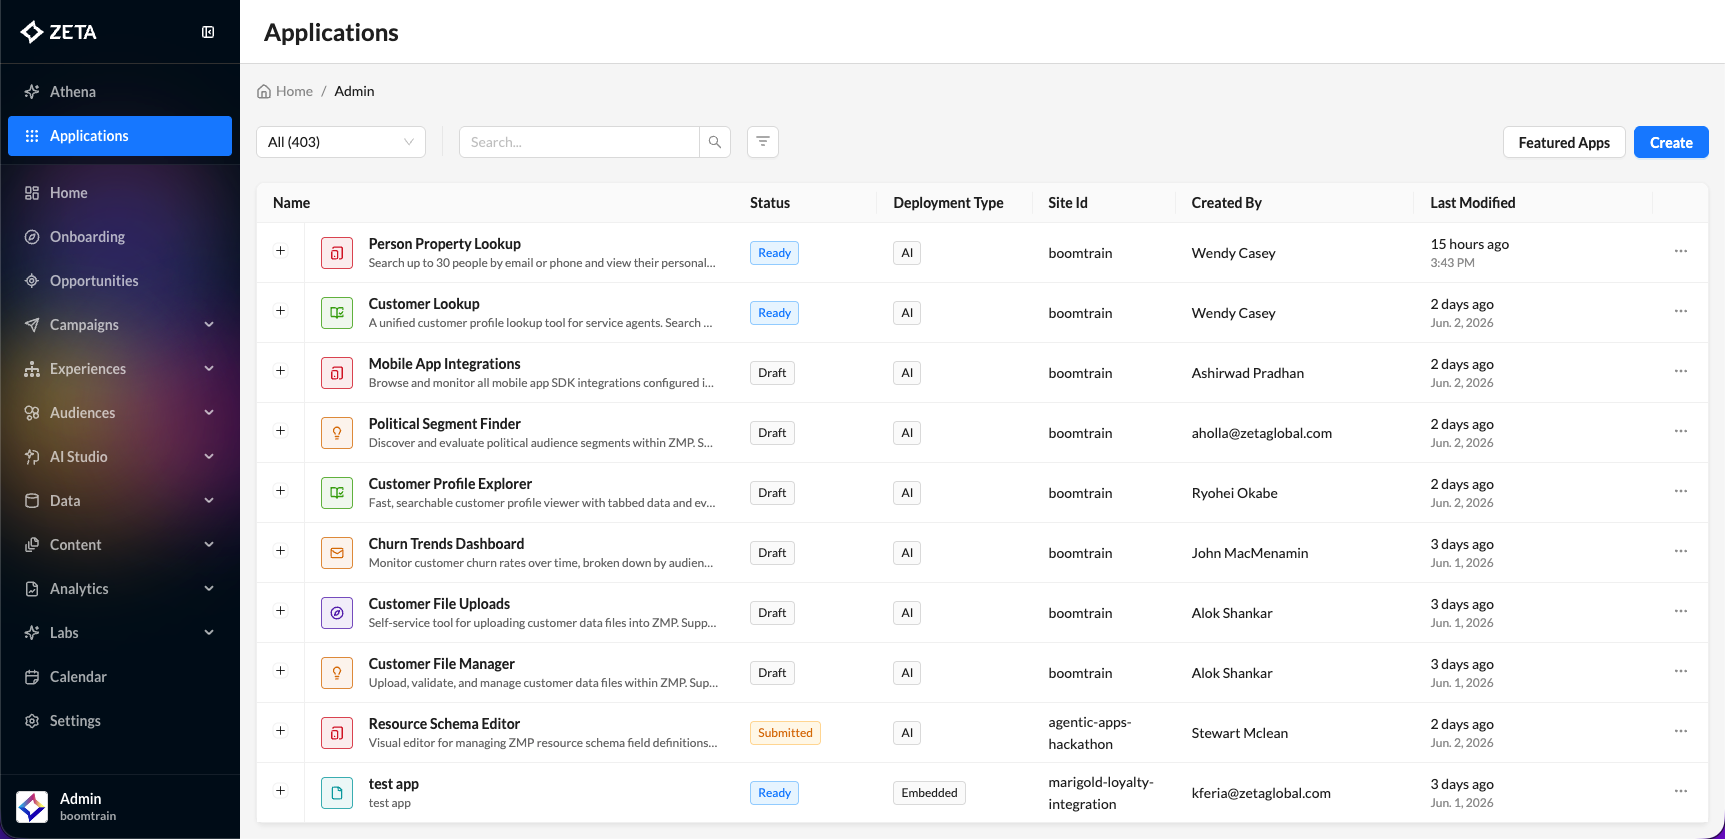Viewport: 1725px width, 839px height.
Task: Open Athena in the sidebar
Action: tap(120, 92)
